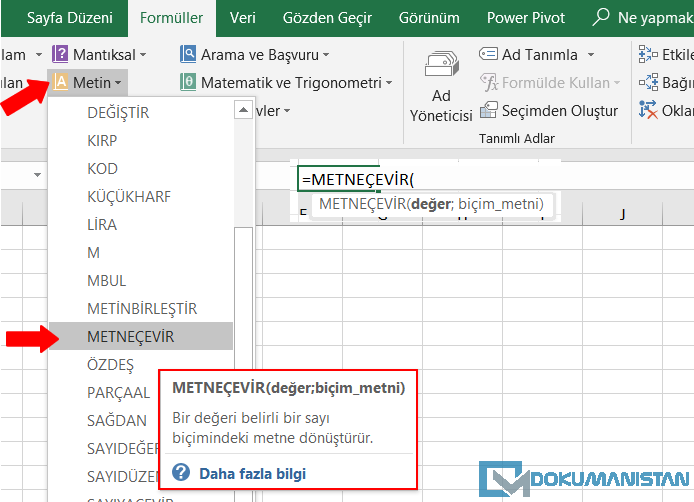Choose MBUL from the list
The width and height of the screenshot is (694, 502).
tap(141, 281)
